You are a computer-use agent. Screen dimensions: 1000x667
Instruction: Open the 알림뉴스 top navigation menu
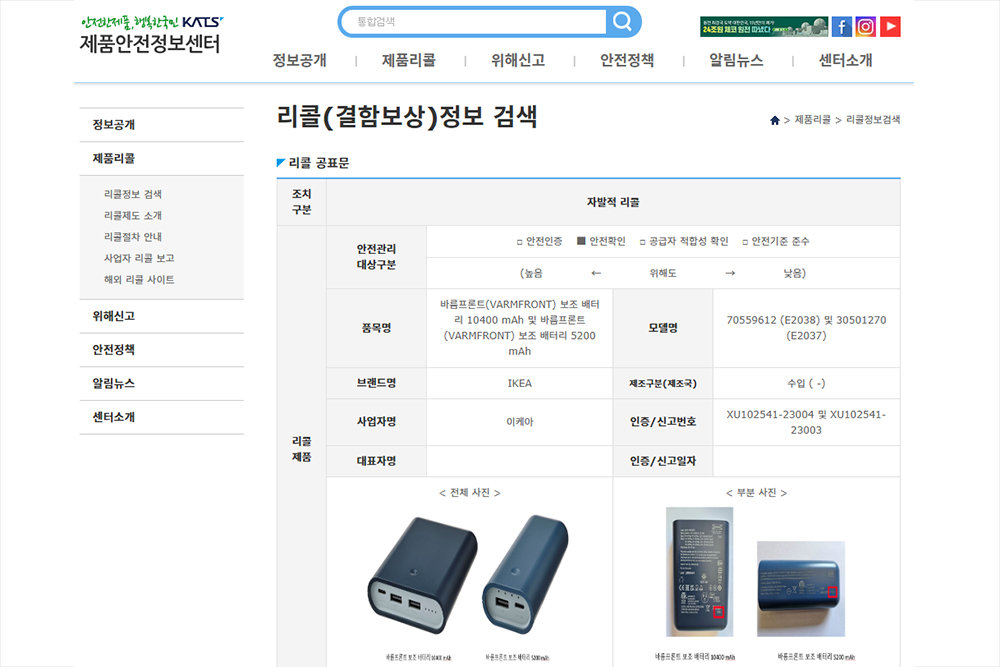click(x=736, y=60)
